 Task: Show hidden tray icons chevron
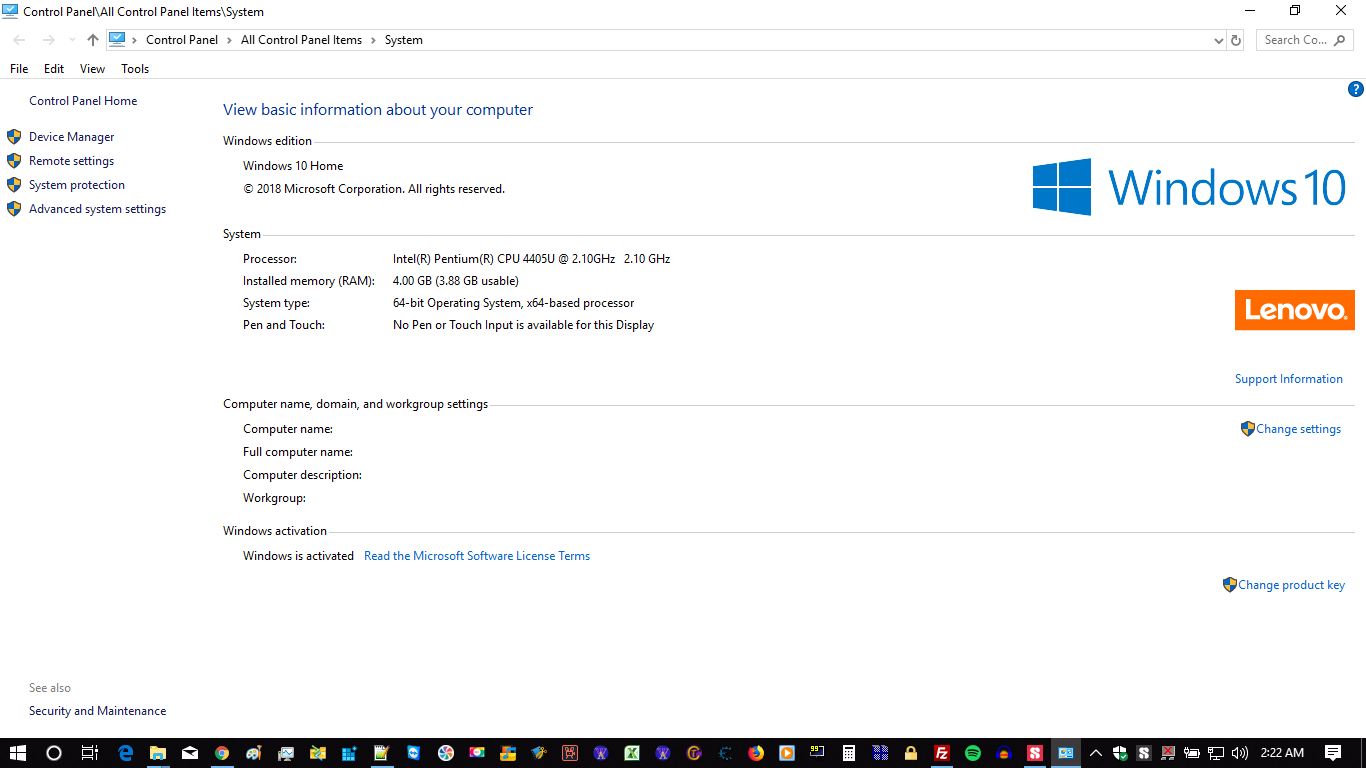pyautogui.click(x=1095, y=753)
